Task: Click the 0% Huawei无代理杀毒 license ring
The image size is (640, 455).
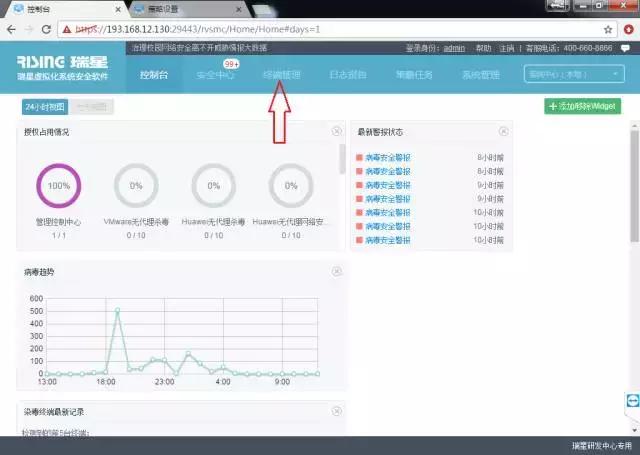Action: (213, 186)
